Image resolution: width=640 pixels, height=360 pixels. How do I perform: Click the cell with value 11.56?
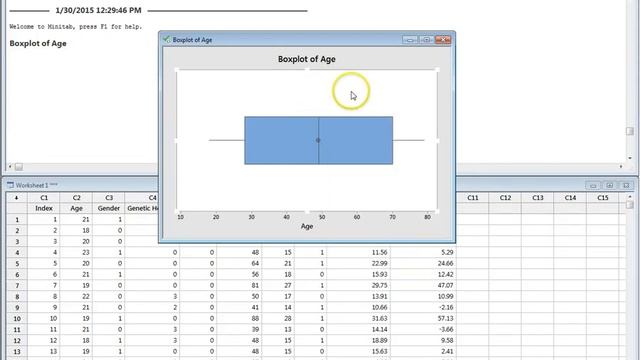(x=358, y=252)
